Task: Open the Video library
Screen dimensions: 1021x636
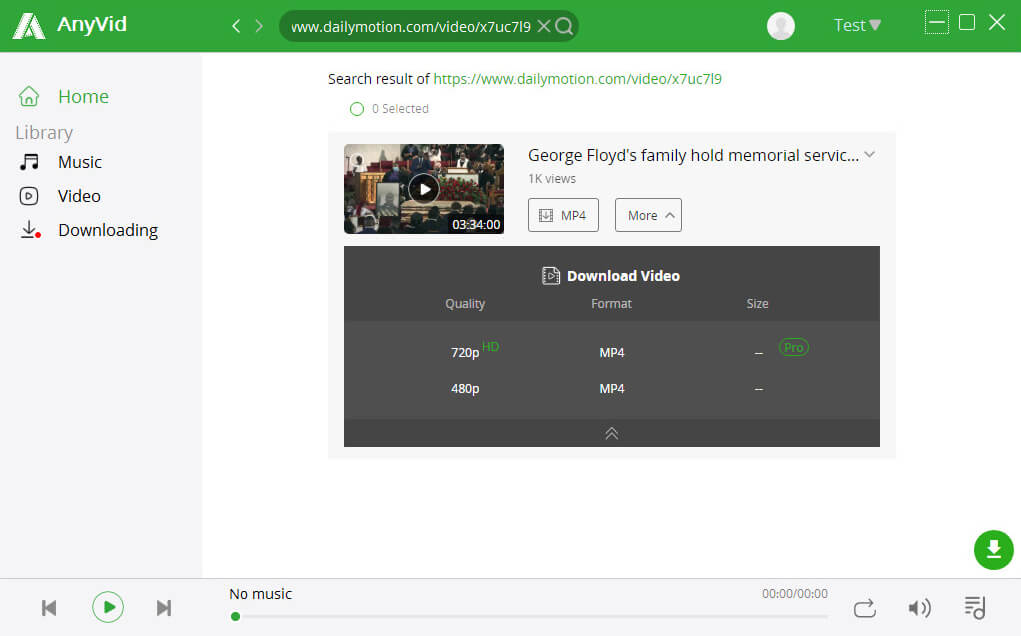Action: [x=79, y=196]
